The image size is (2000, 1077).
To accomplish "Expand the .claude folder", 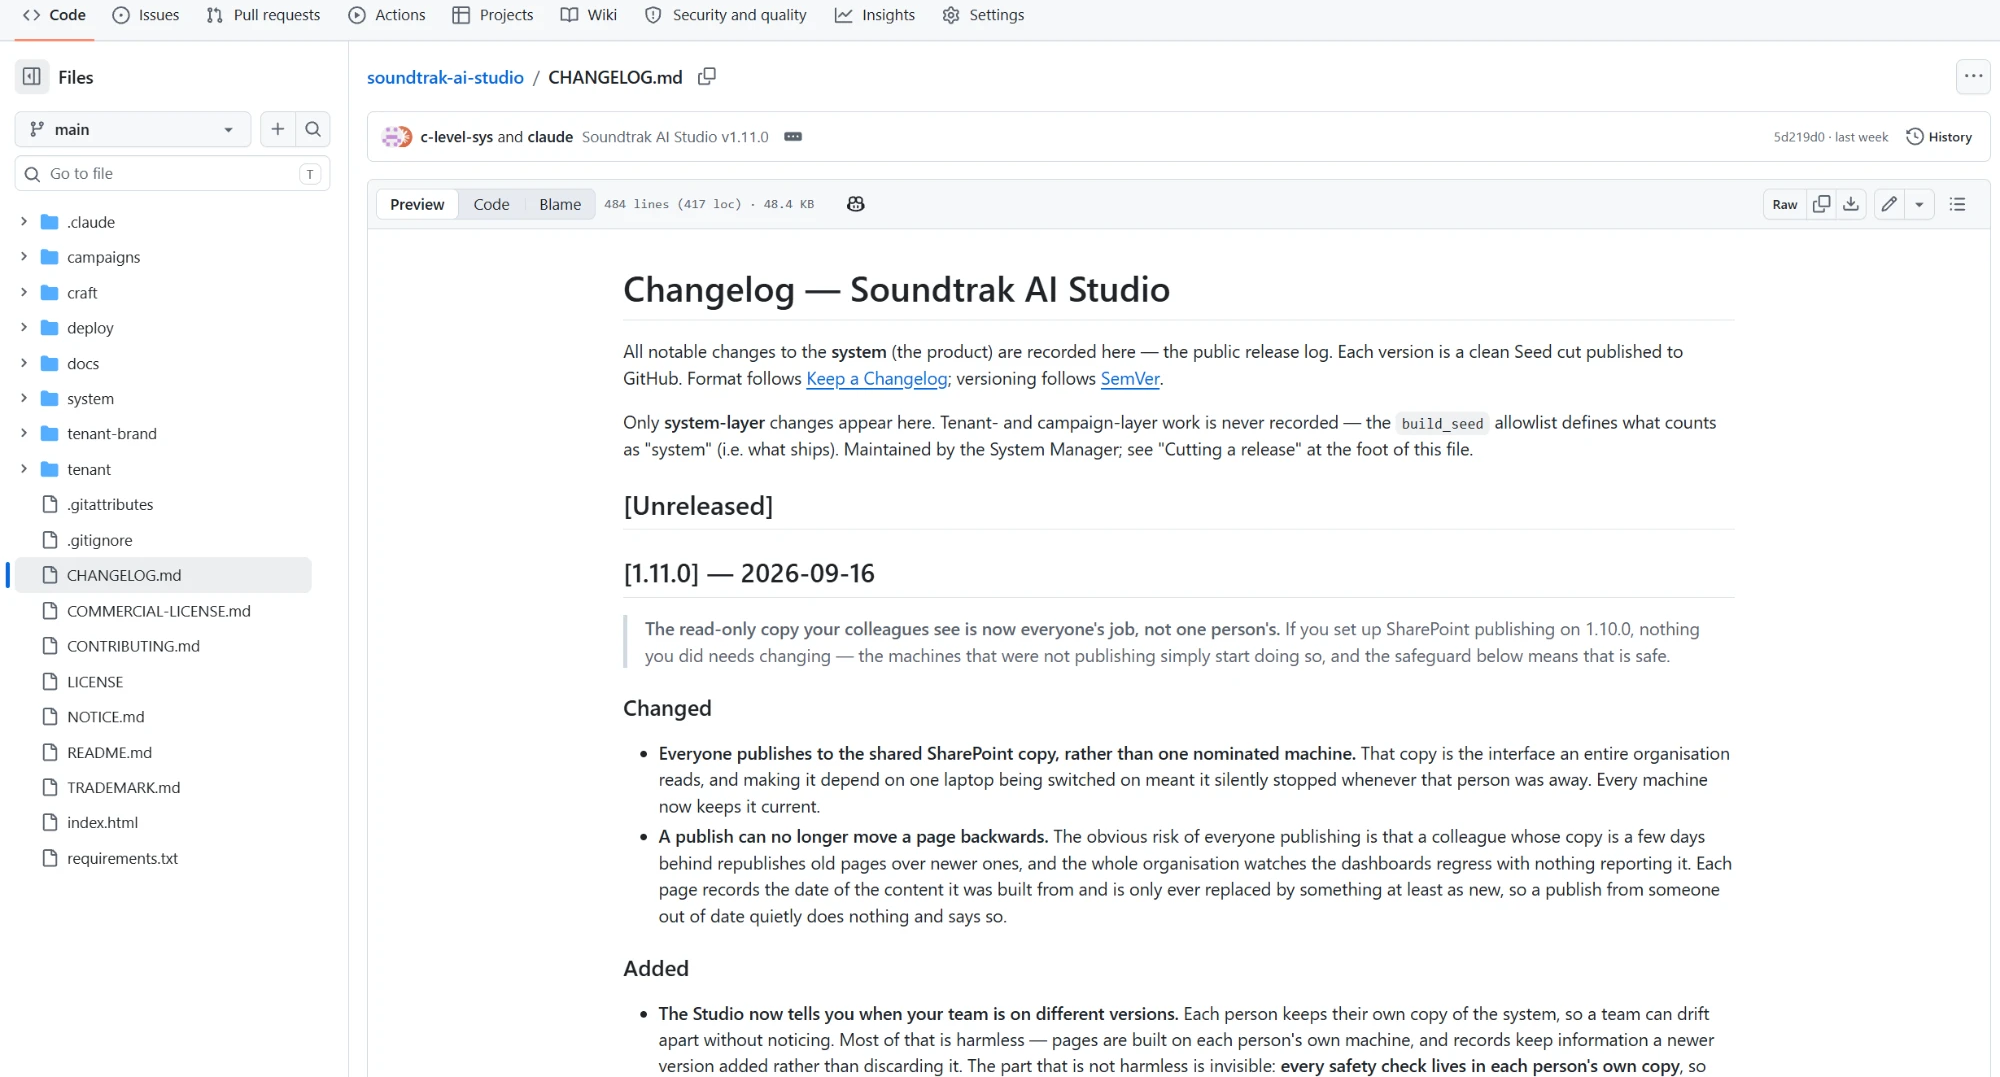I will coord(24,222).
